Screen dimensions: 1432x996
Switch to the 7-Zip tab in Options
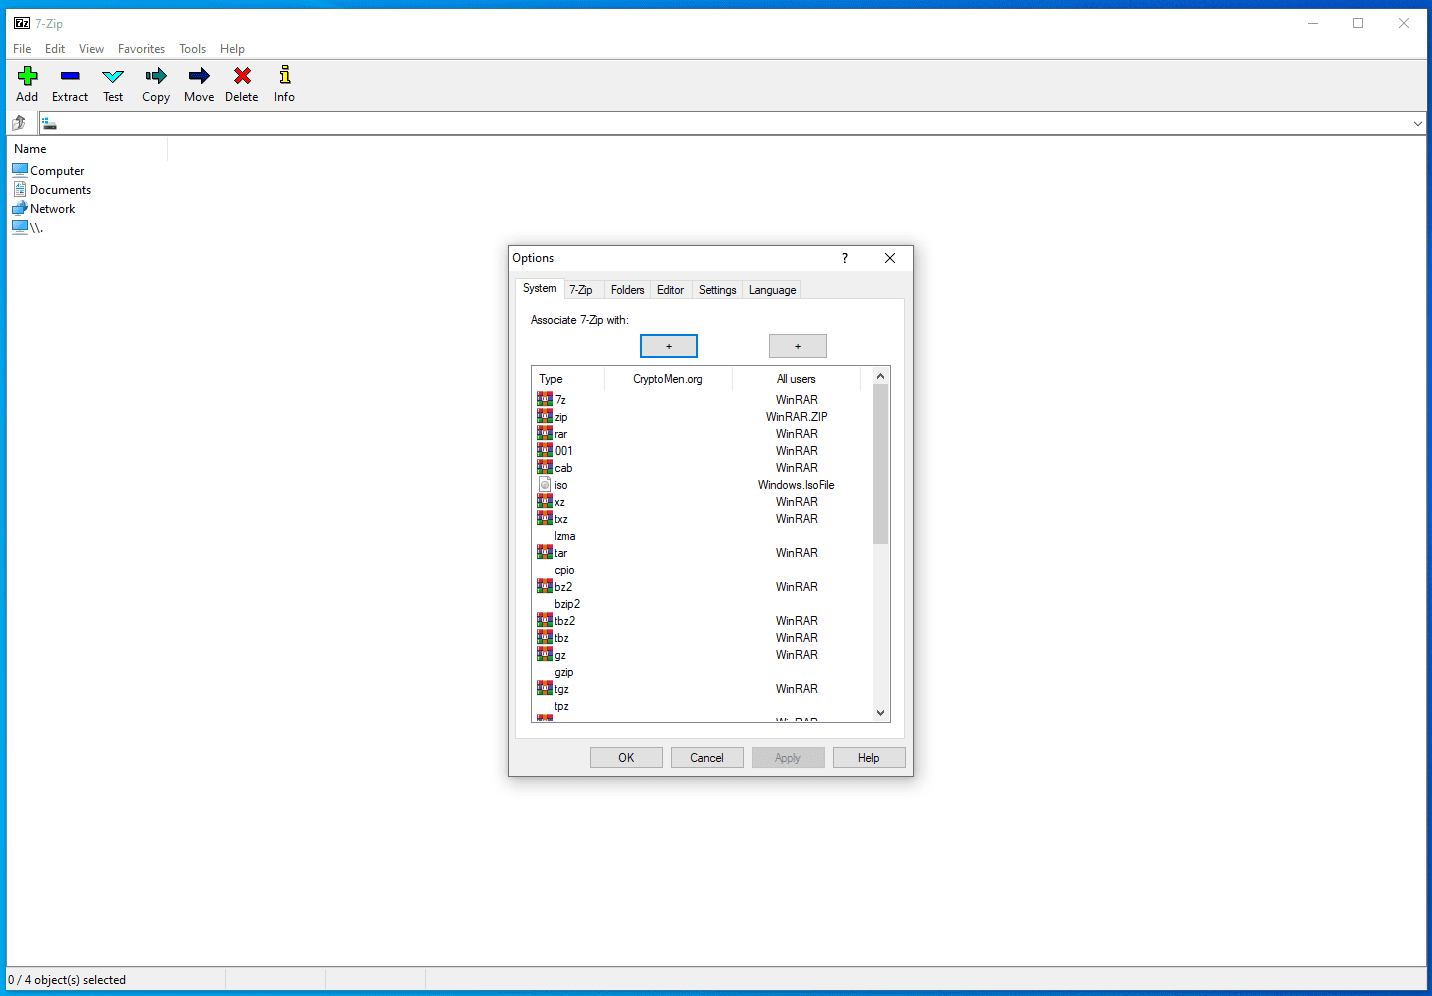[581, 290]
